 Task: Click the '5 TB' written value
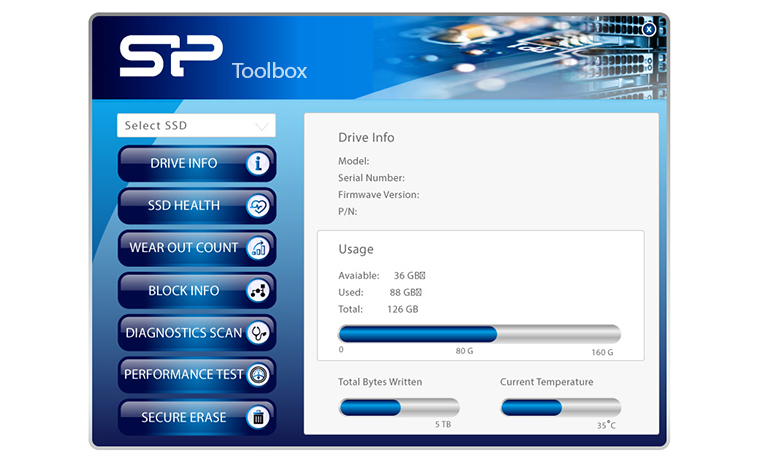[x=443, y=425]
